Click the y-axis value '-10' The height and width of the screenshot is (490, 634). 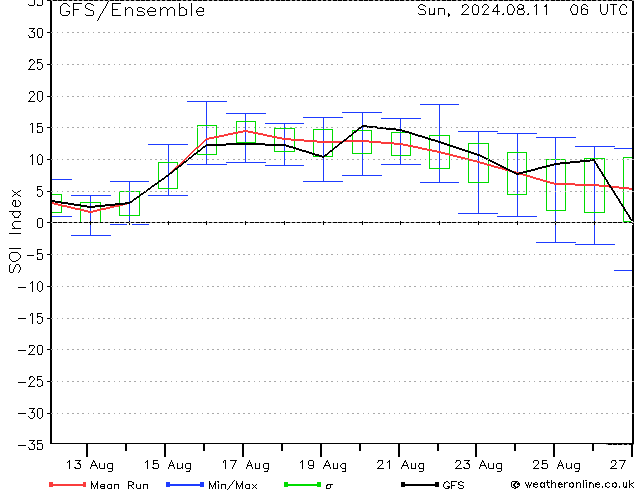point(30,287)
